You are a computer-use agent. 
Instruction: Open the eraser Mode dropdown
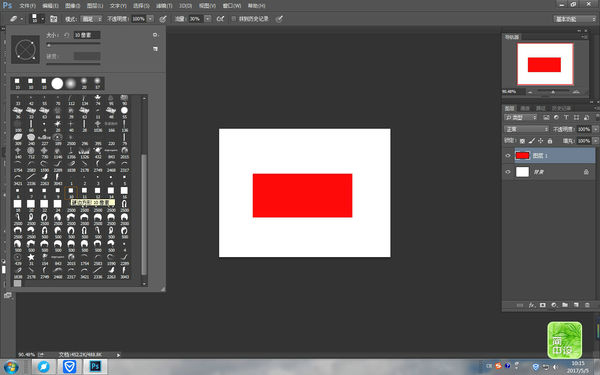pyautogui.click(x=91, y=19)
